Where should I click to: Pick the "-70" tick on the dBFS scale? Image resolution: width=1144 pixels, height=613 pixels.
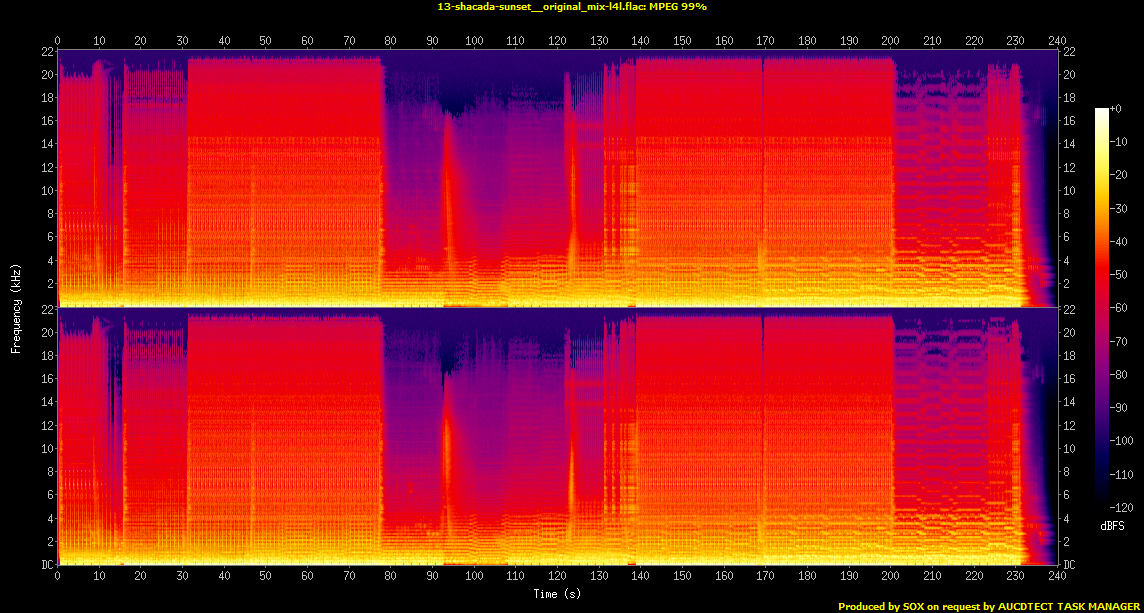(1118, 341)
